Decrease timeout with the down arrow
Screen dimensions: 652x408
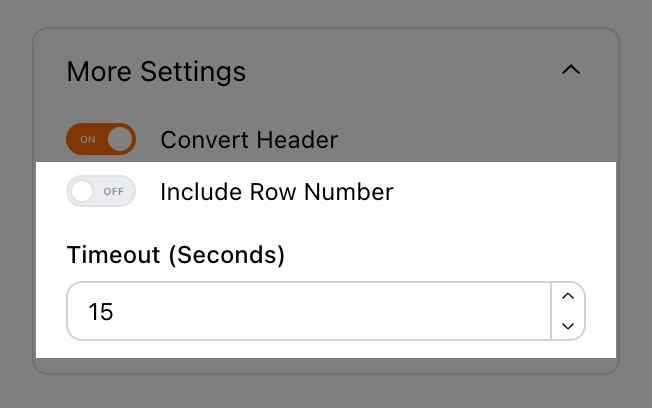coord(568,326)
